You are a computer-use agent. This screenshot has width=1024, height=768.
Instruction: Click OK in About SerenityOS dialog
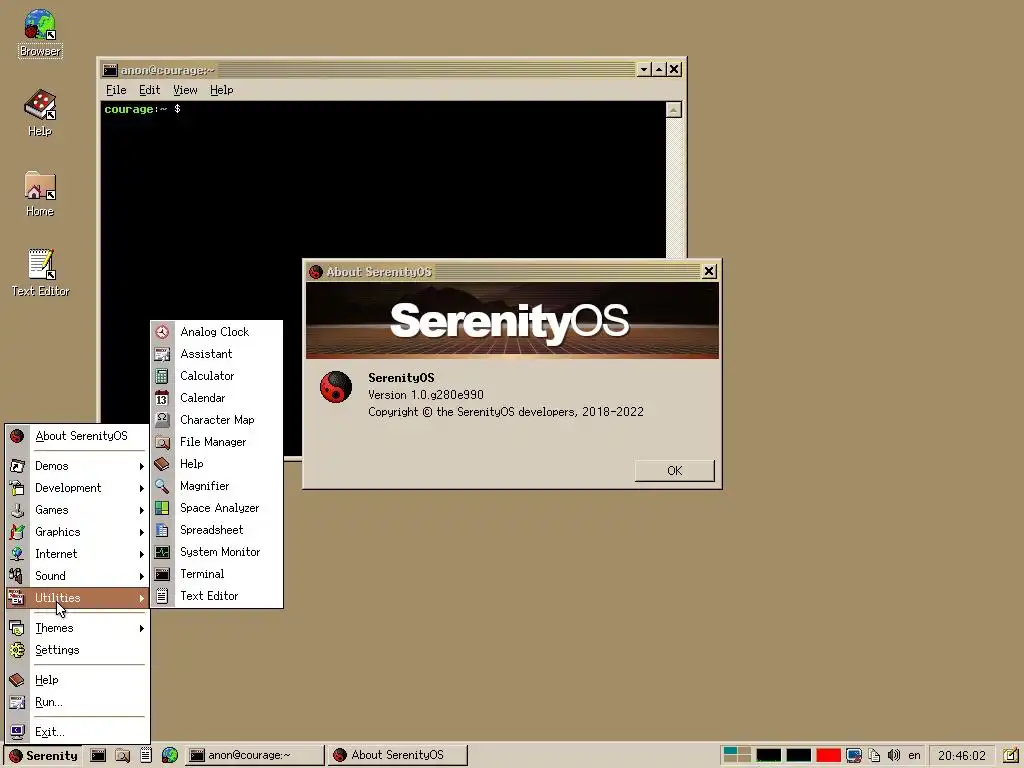[675, 471]
